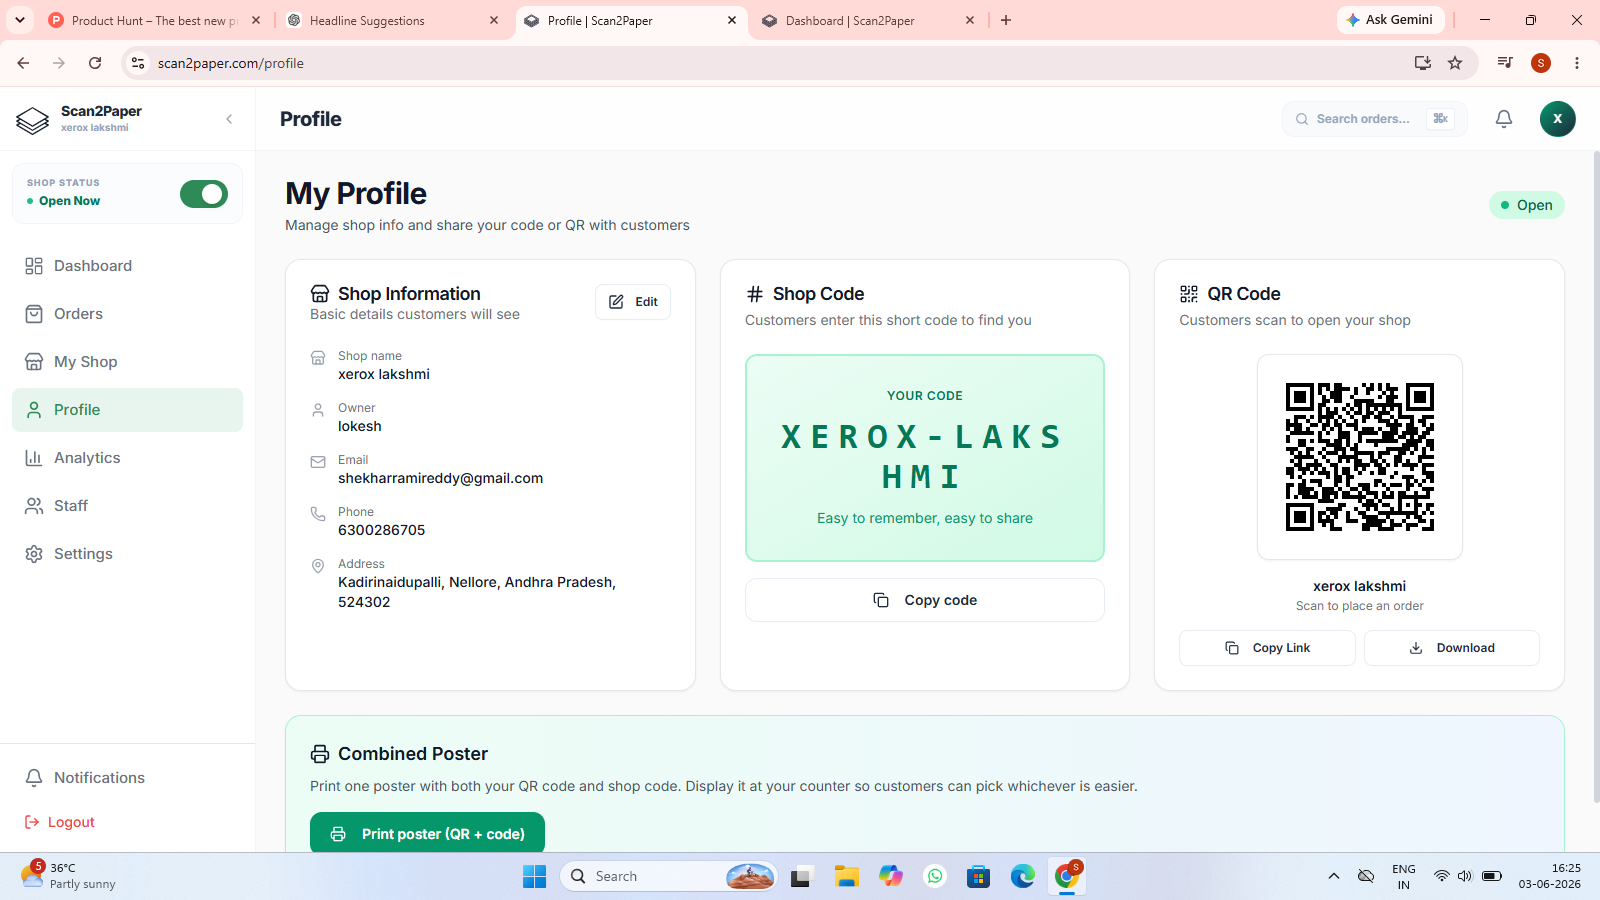
Task: Click the email address shekharramireddy@gmail.com
Action: click(440, 479)
